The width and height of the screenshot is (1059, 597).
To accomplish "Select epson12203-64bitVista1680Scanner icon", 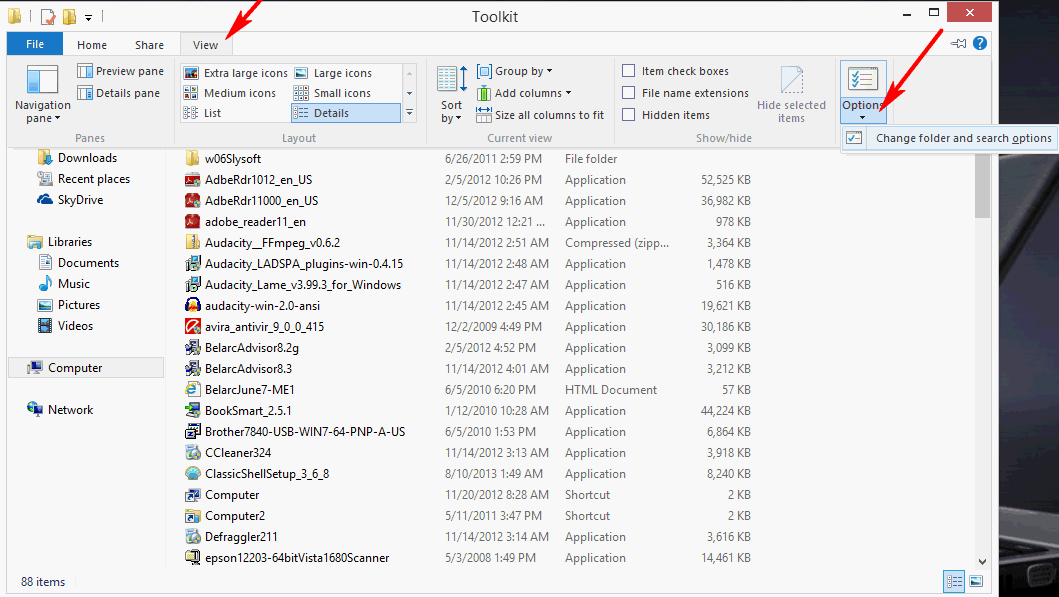I will pyautogui.click(x=192, y=557).
